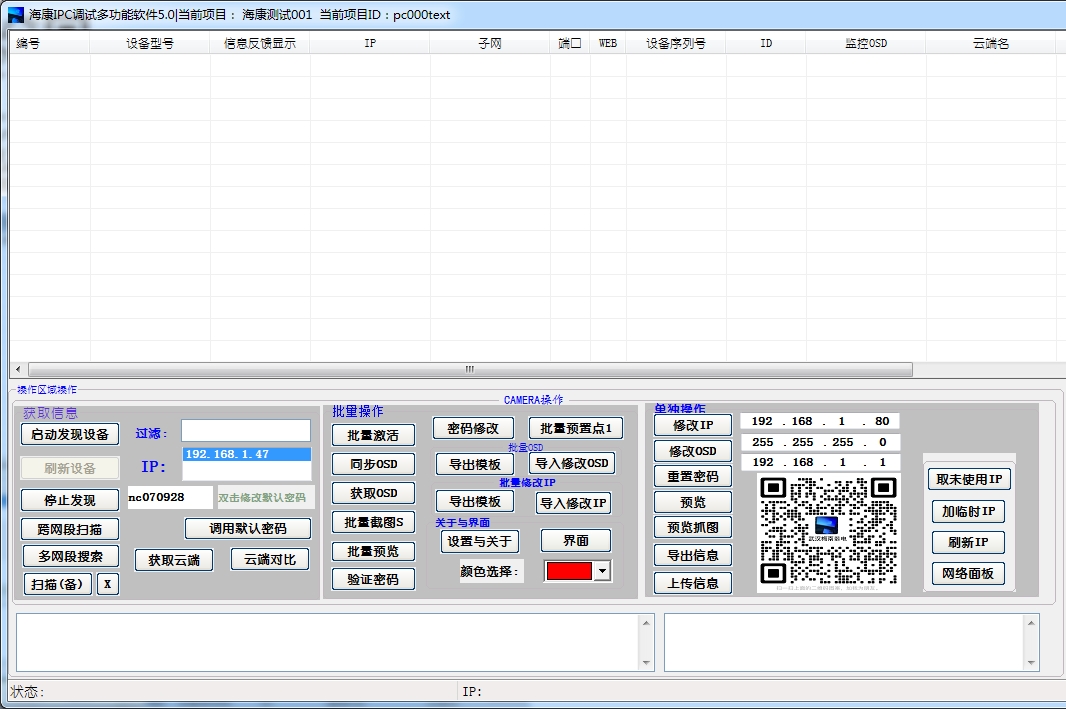Click 取未使用IP button
Image resolution: width=1066 pixels, height=709 pixels.
point(969,479)
